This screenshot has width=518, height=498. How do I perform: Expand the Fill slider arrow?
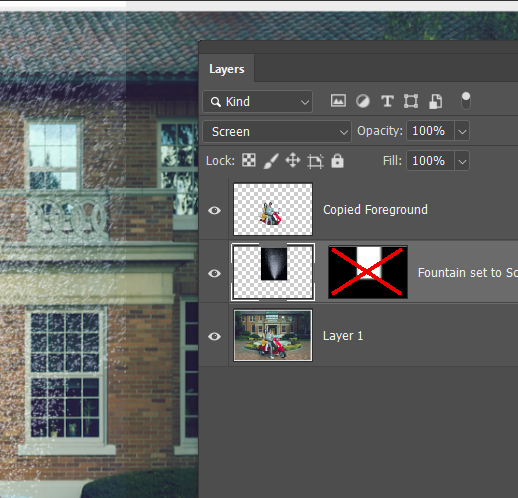click(462, 161)
